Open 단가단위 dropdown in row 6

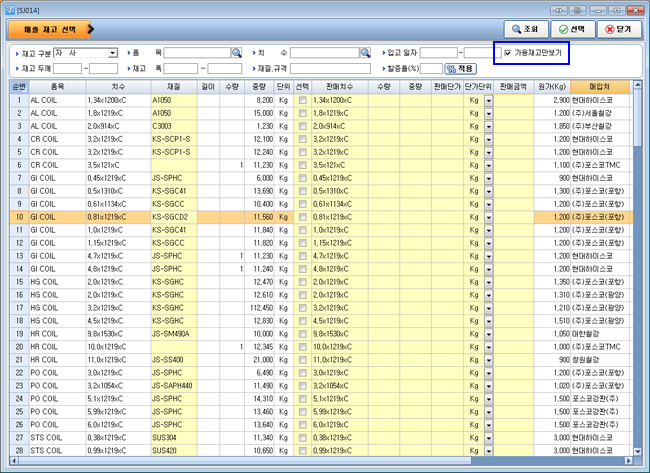tap(488, 165)
